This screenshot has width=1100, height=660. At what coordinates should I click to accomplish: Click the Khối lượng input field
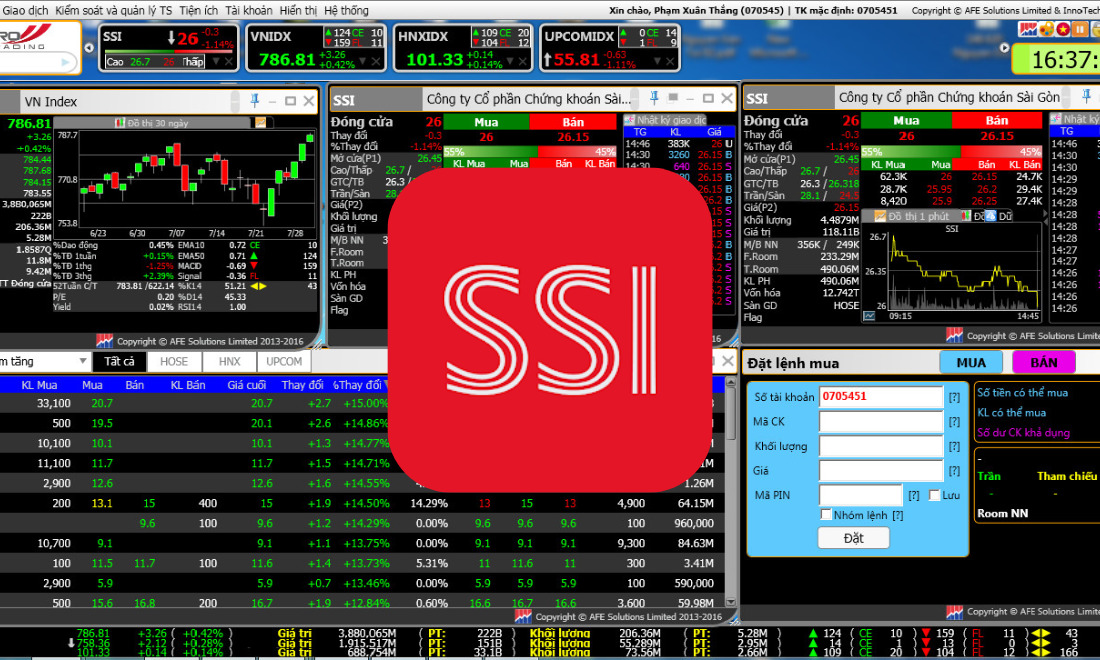[881, 446]
